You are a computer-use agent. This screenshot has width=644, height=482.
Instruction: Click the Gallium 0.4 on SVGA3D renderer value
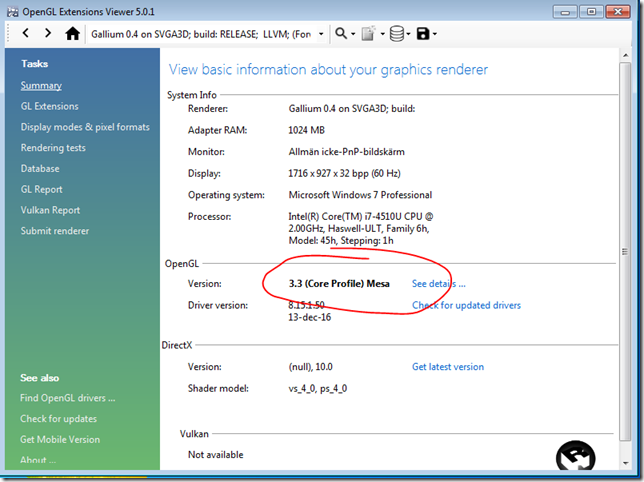tap(352, 109)
